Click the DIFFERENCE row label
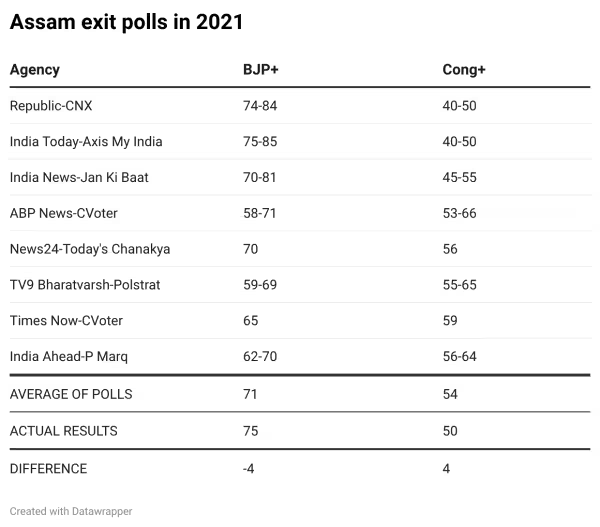Viewport: 600px width, 527px height. (x=48, y=469)
